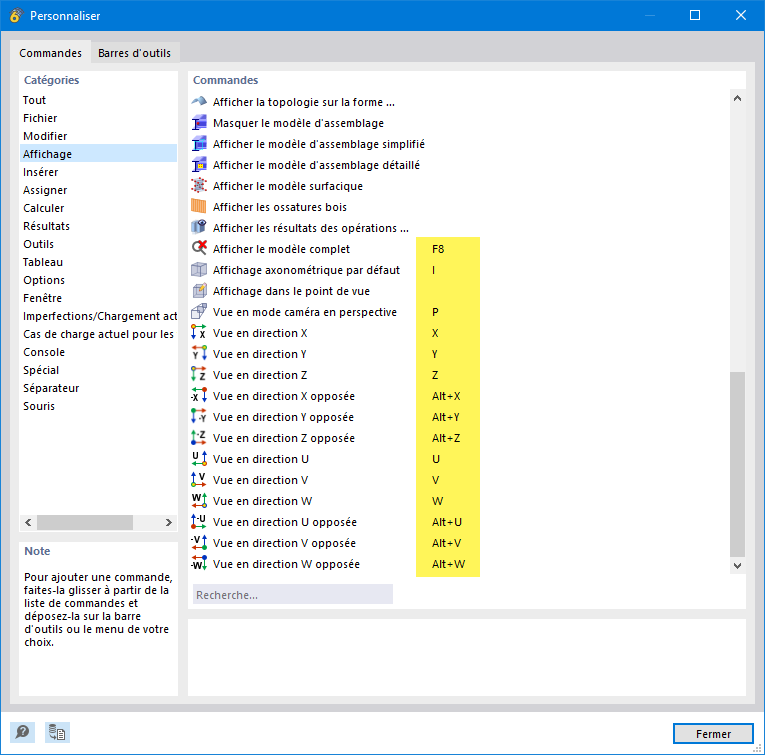Viewport: 765px width, 755px height.
Task: Click the 'Vue en direction Z' icon
Action: pos(199,375)
